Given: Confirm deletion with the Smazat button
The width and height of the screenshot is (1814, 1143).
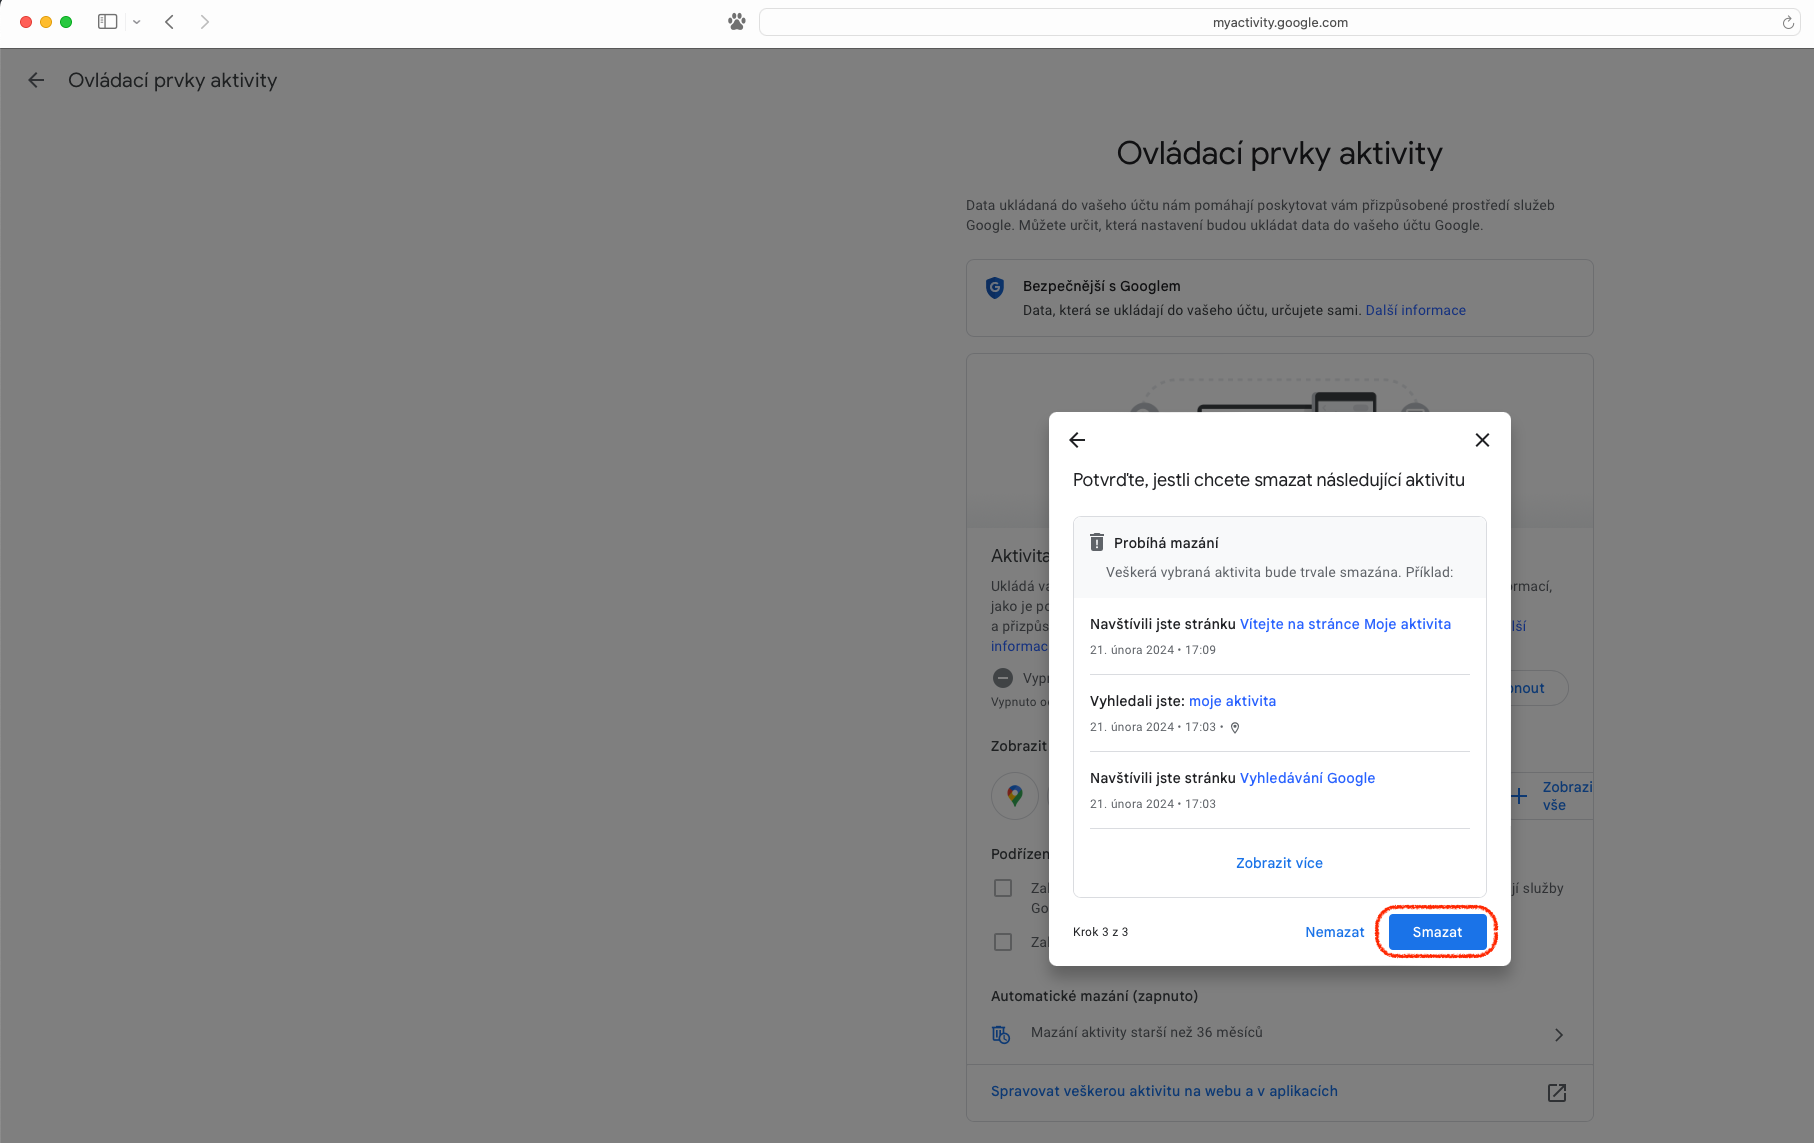Looking at the screenshot, I should coord(1437,932).
